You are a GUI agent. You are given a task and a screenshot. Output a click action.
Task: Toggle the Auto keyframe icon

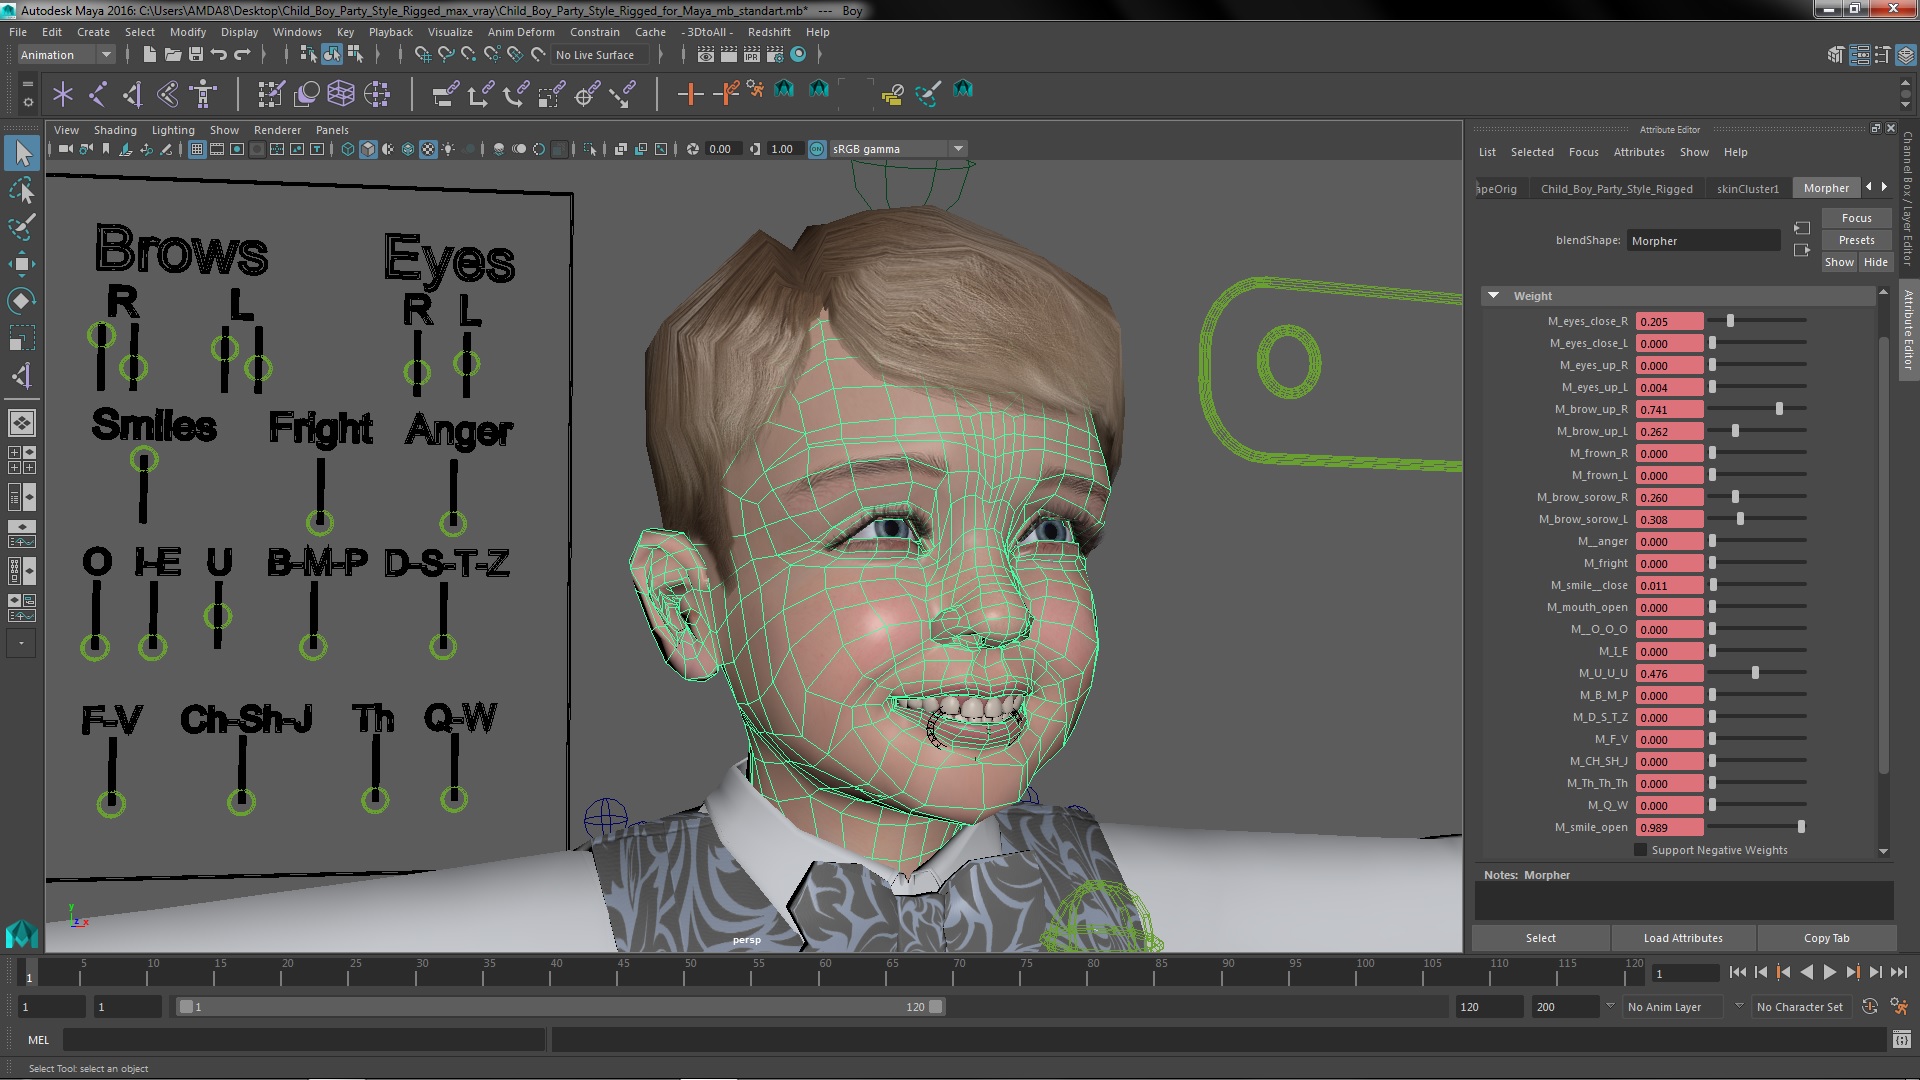coord(1869,1007)
